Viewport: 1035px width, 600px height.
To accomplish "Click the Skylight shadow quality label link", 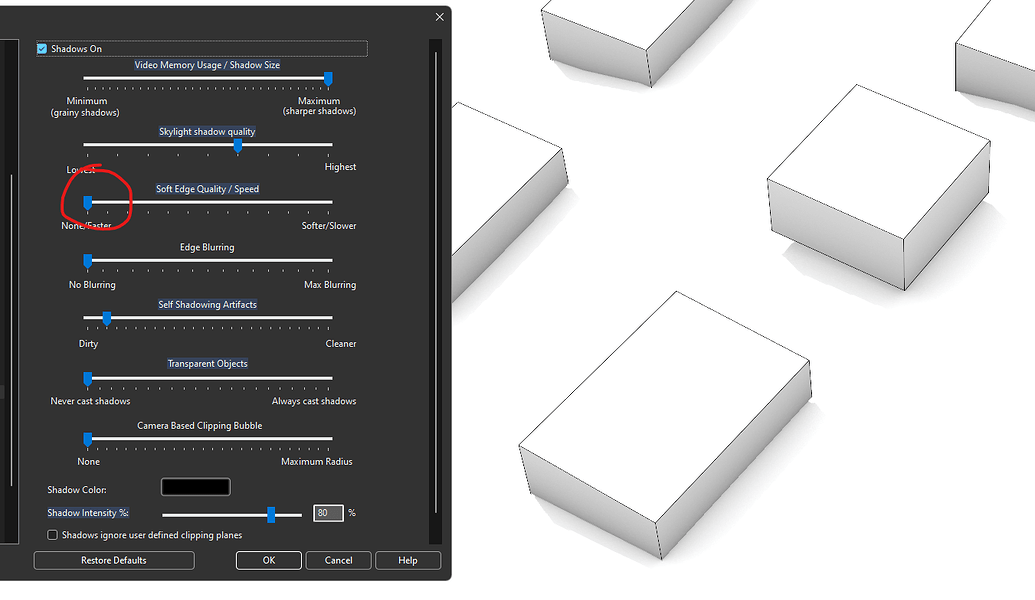I will tap(207, 131).
